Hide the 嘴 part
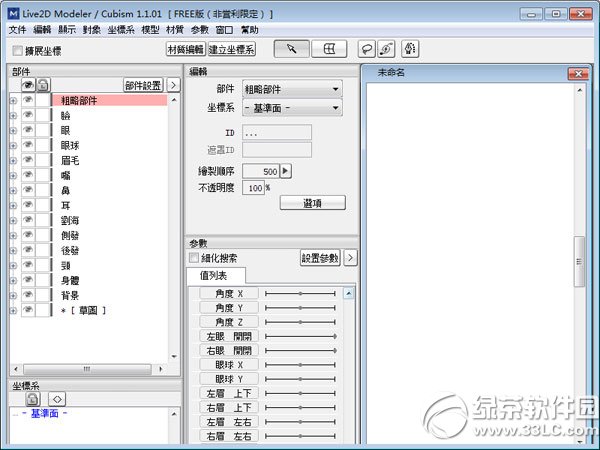 (x=28, y=175)
